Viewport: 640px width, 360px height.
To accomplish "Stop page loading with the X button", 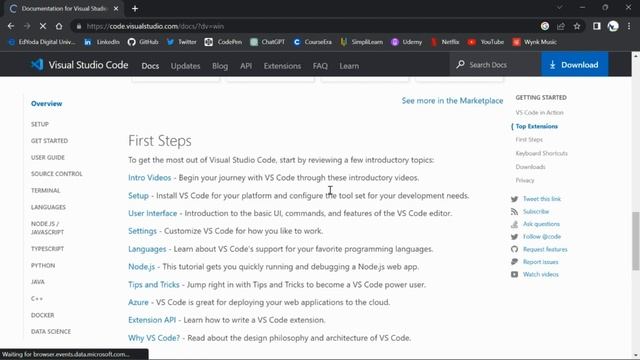I will (43, 26).
